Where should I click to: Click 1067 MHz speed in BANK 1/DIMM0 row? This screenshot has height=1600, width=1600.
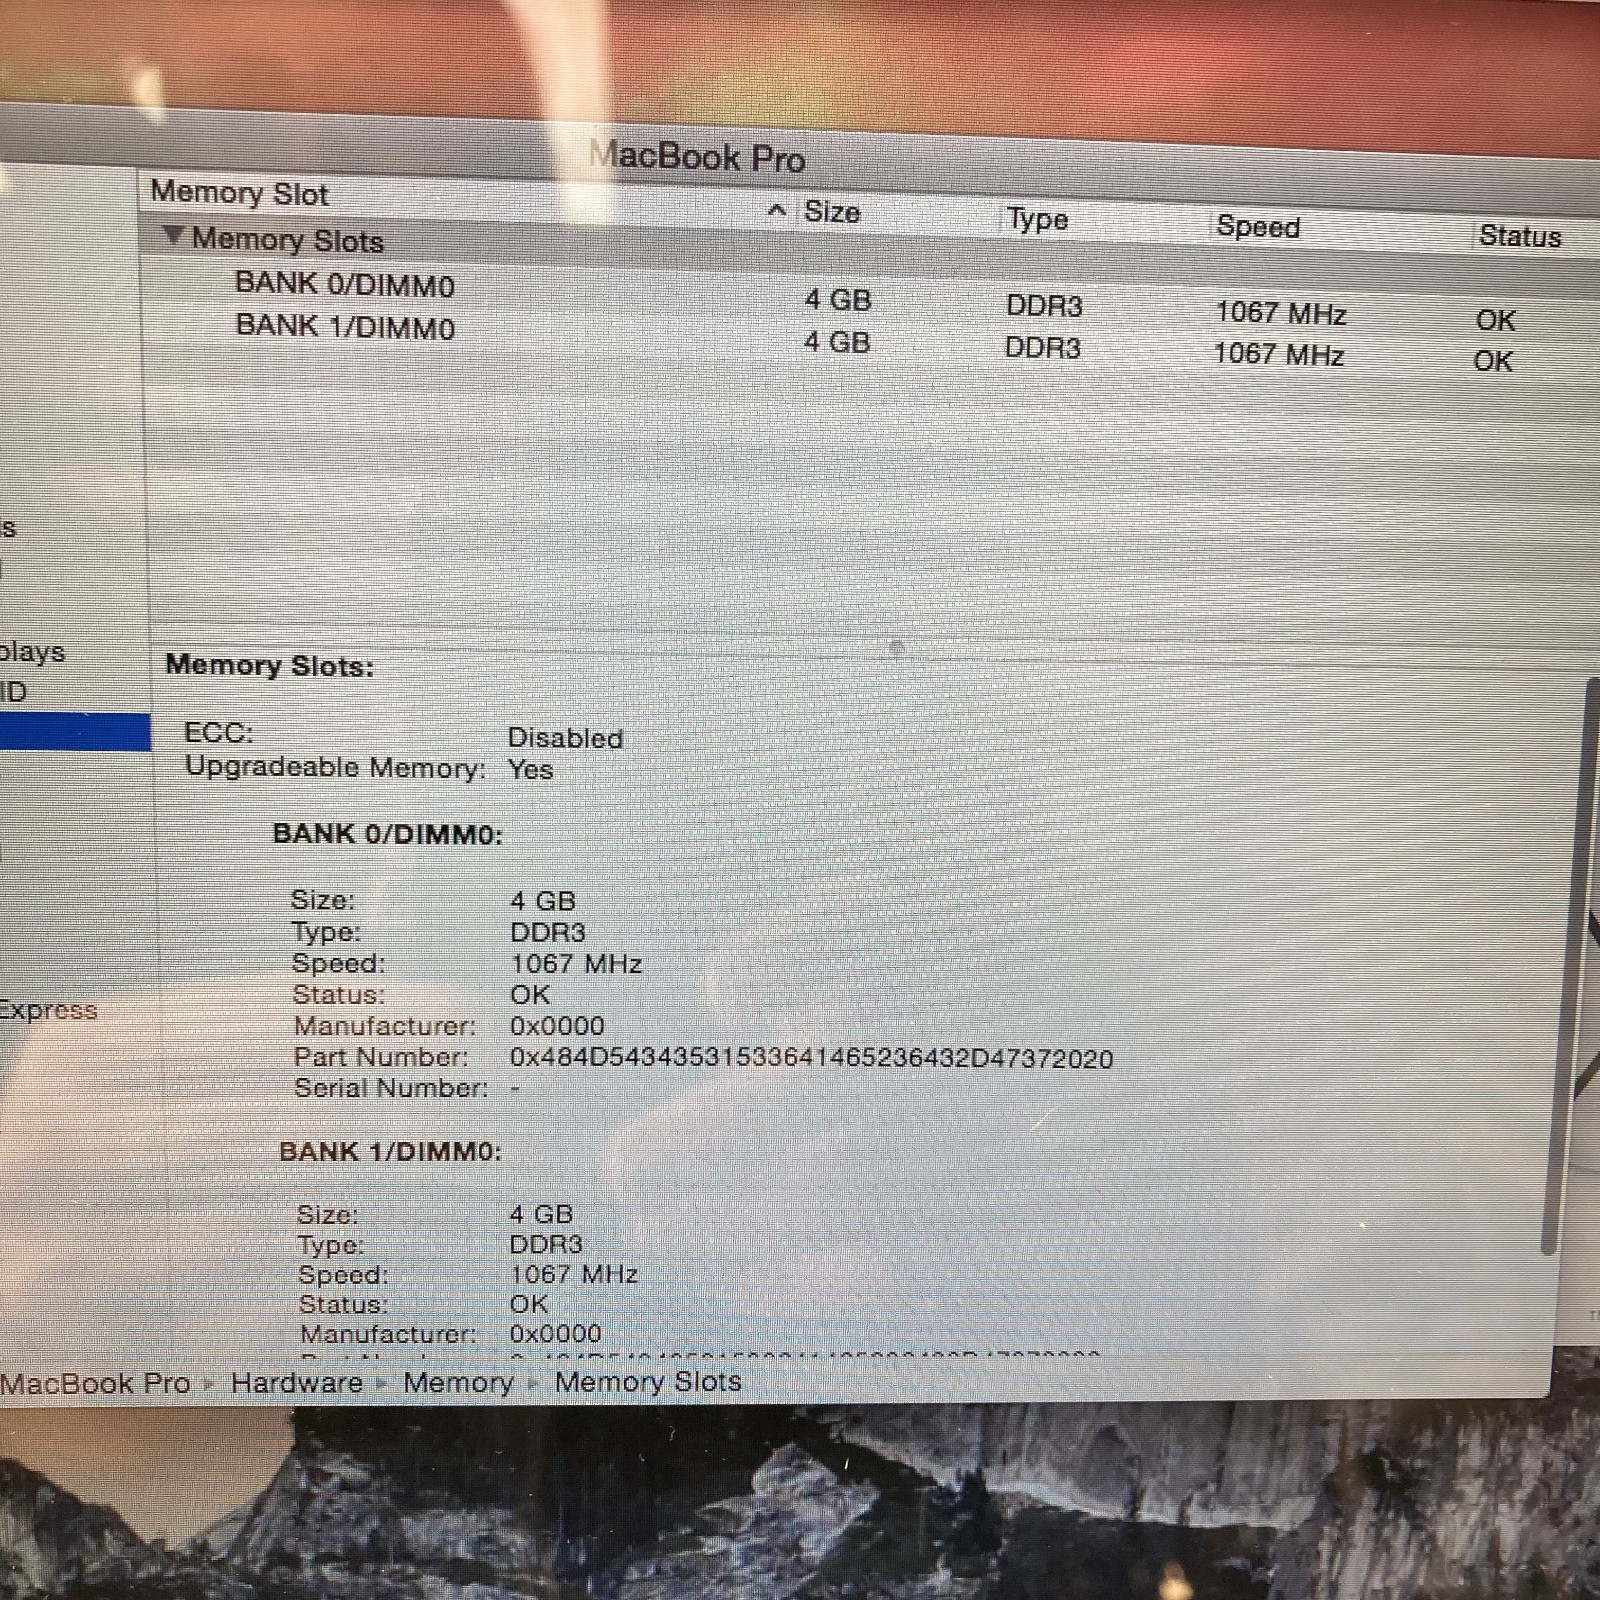1278,354
